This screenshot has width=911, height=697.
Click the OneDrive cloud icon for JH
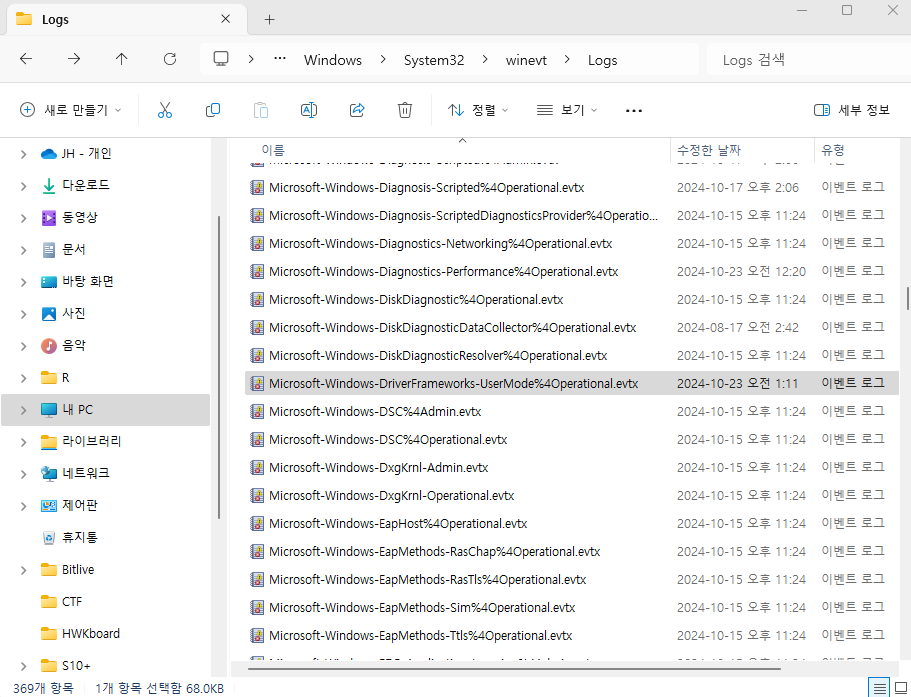pyautogui.click(x=49, y=154)
